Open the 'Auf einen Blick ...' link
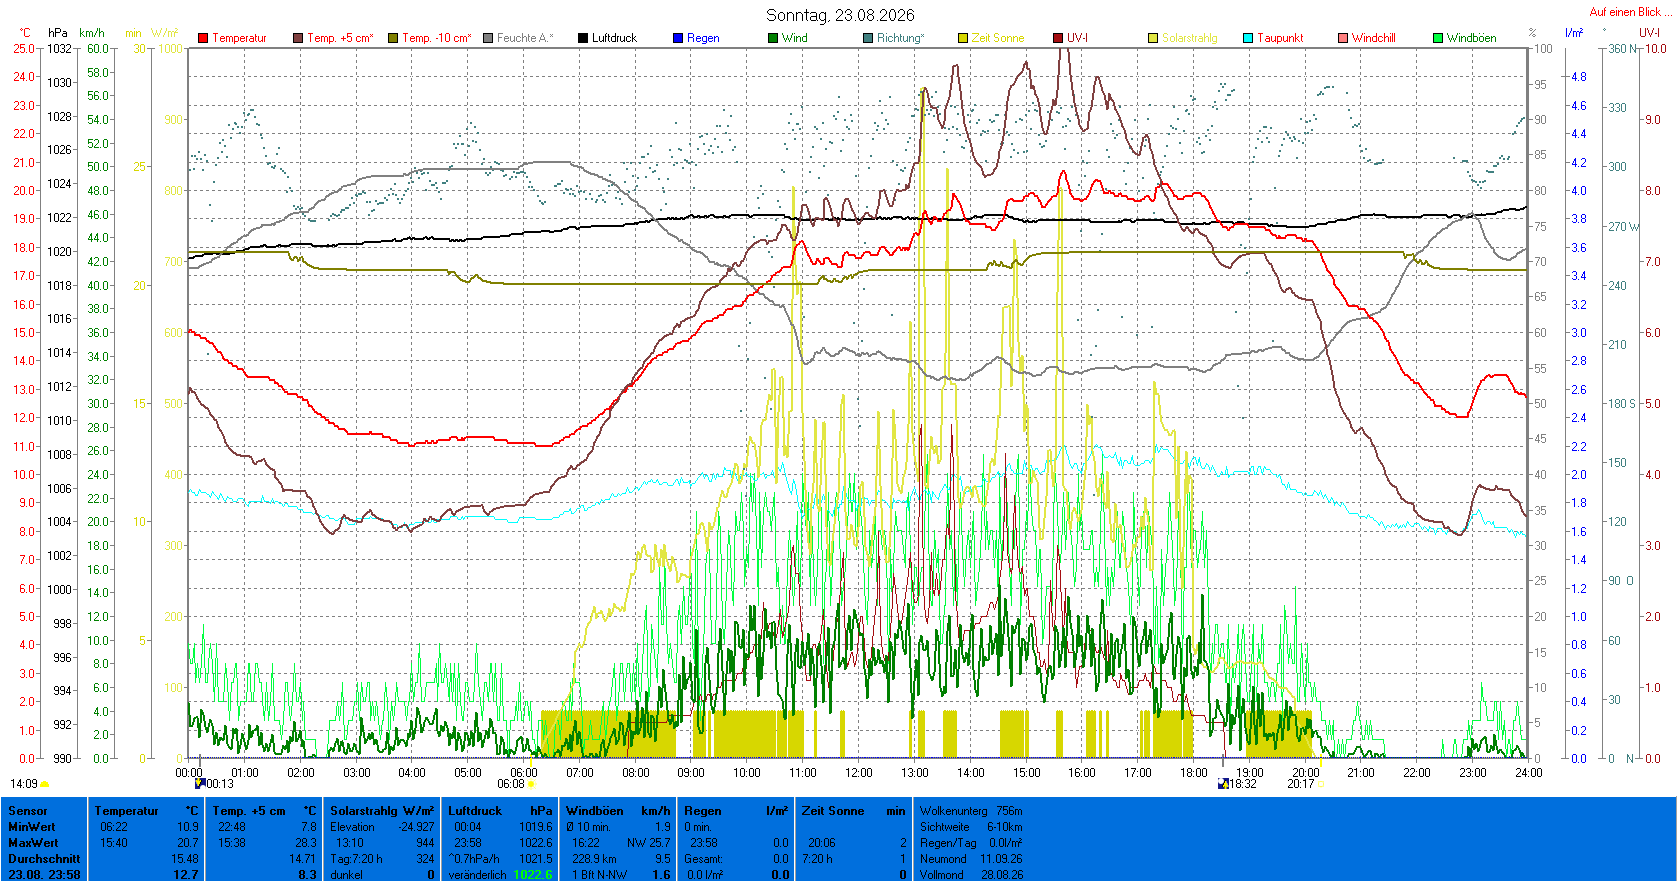Screen dimensions: 1677x881 pos(1631,12)
